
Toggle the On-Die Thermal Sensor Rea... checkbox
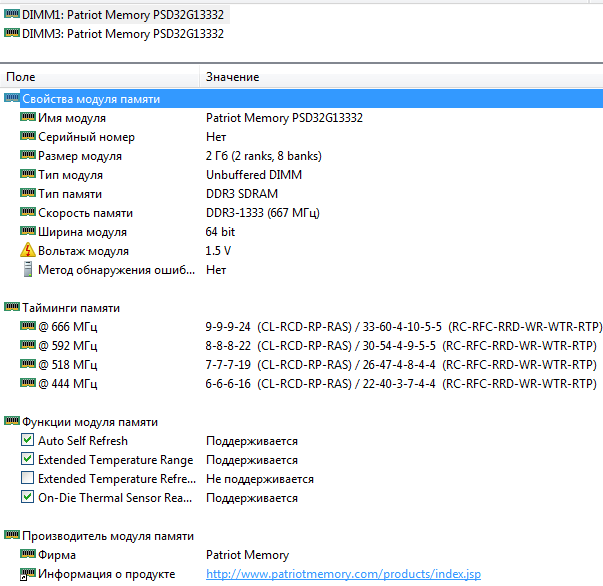(x=27, y=497)
